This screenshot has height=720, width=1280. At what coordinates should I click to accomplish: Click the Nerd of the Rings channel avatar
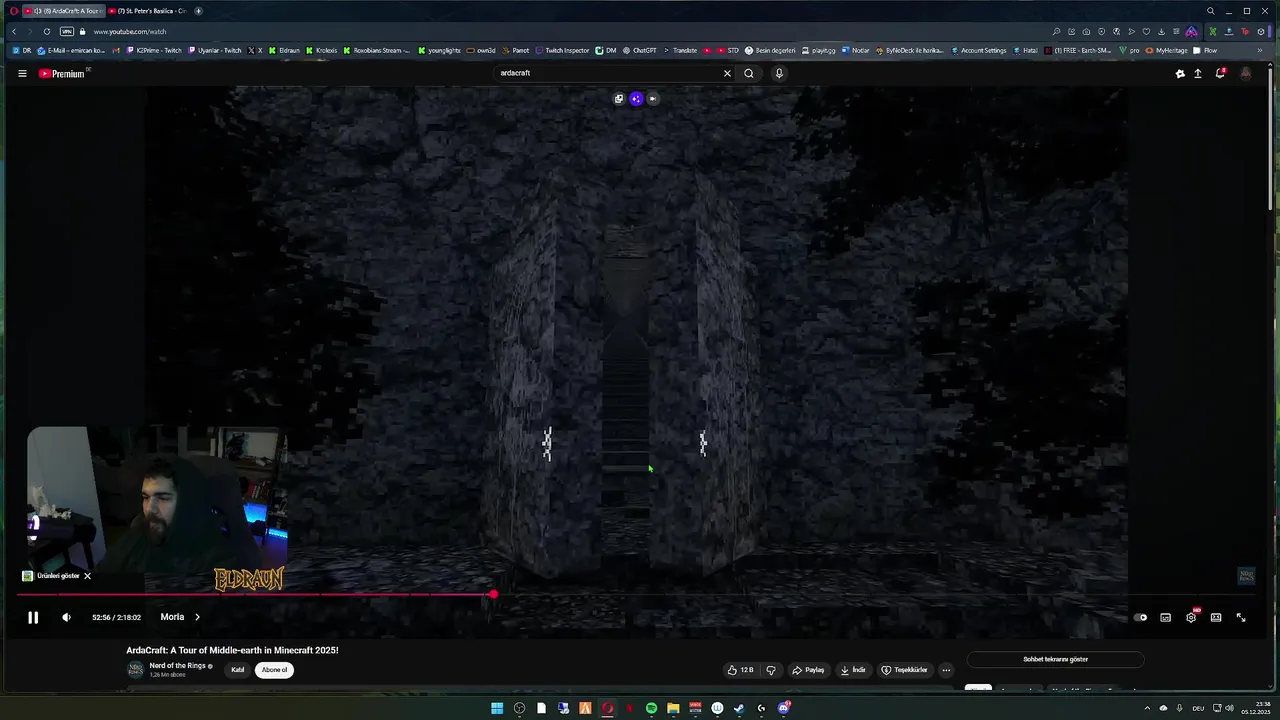[135, 669]
